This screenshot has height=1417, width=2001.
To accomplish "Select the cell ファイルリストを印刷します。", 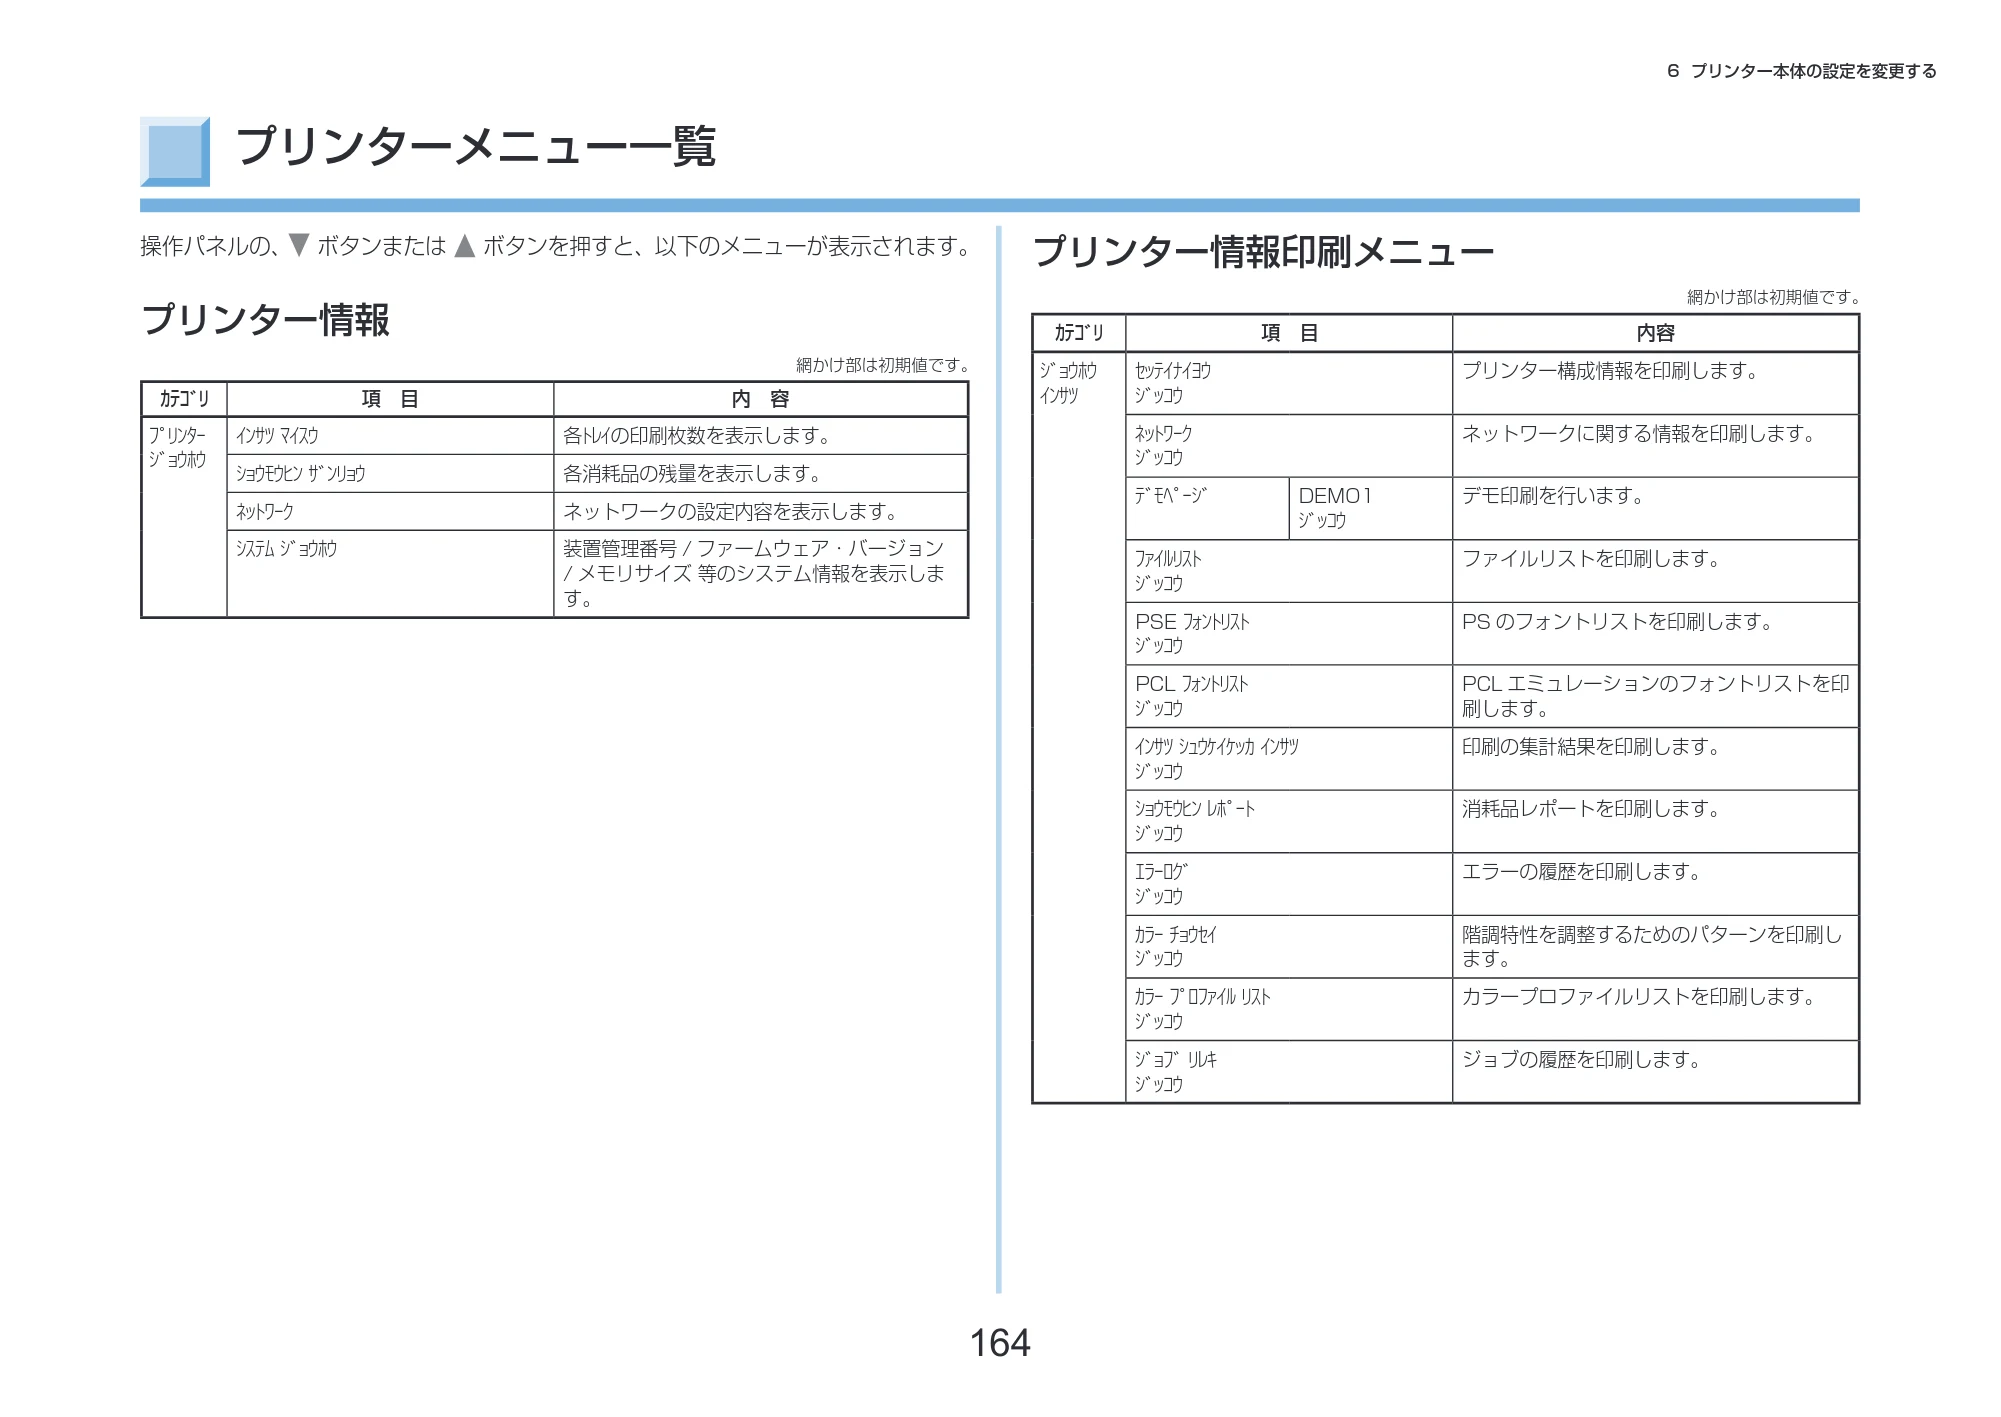I will pyautogui.click(x=1656, y=571).
